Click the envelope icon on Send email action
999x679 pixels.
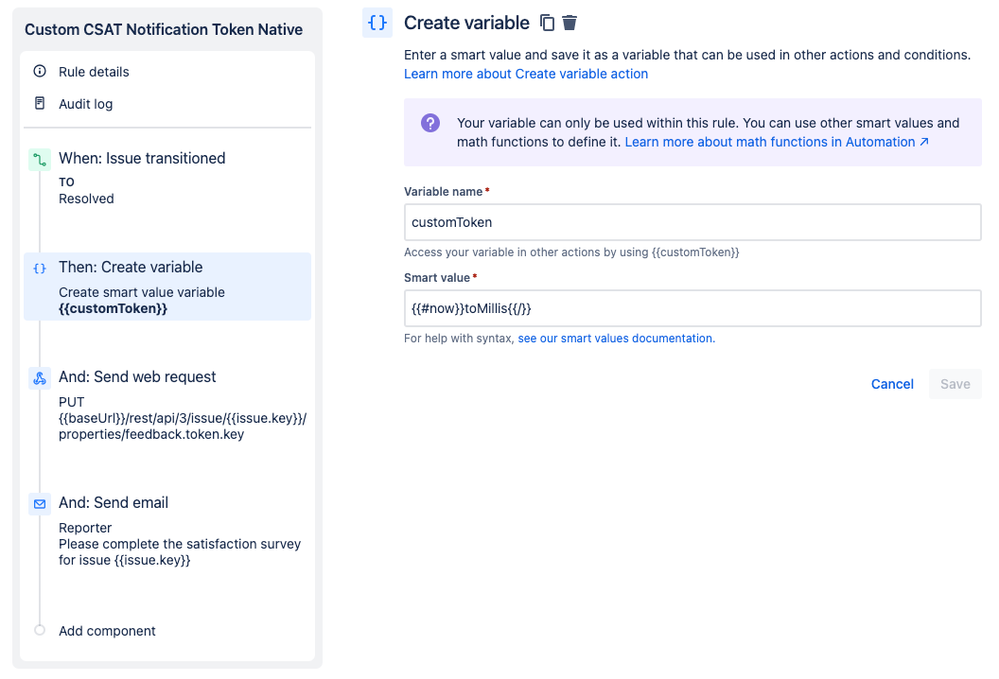(x=39, y=504)
